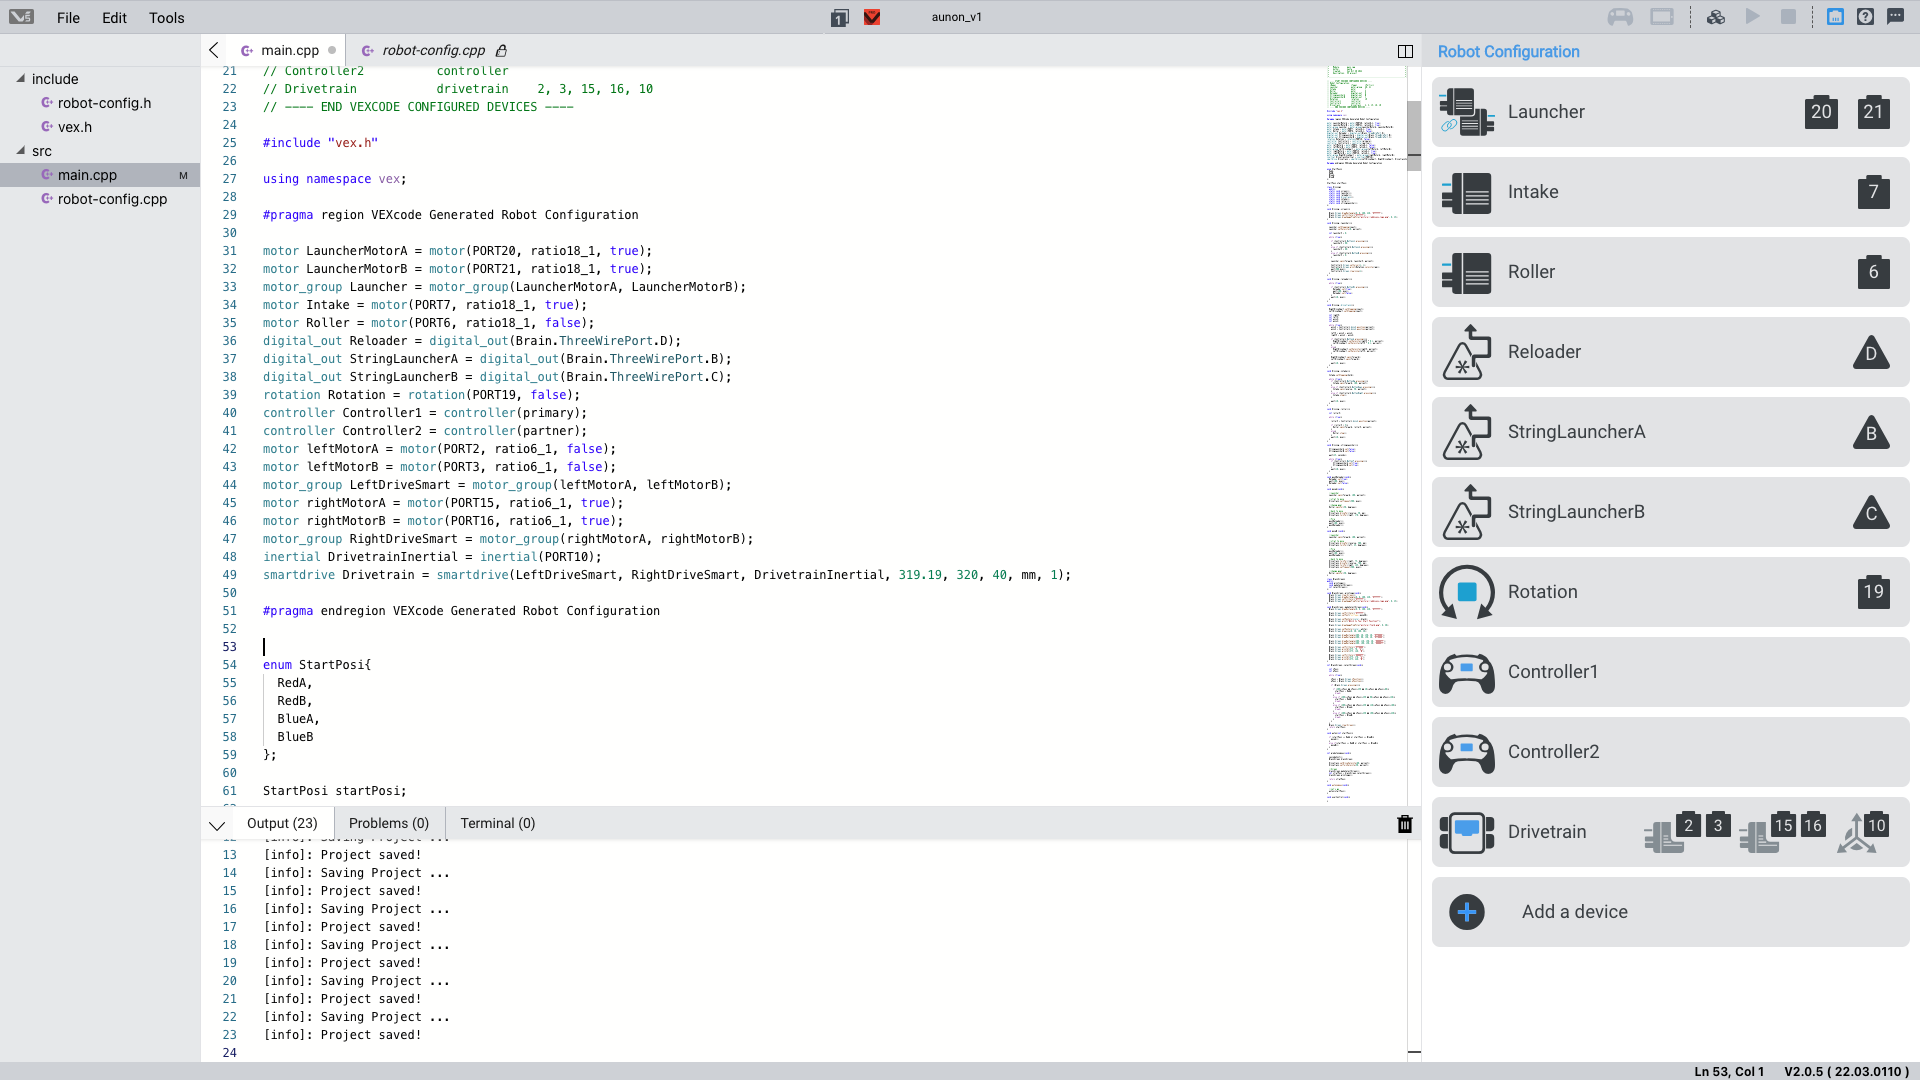
Task: Click the controller status icon in toolbar
Action: pos(1620,17)
